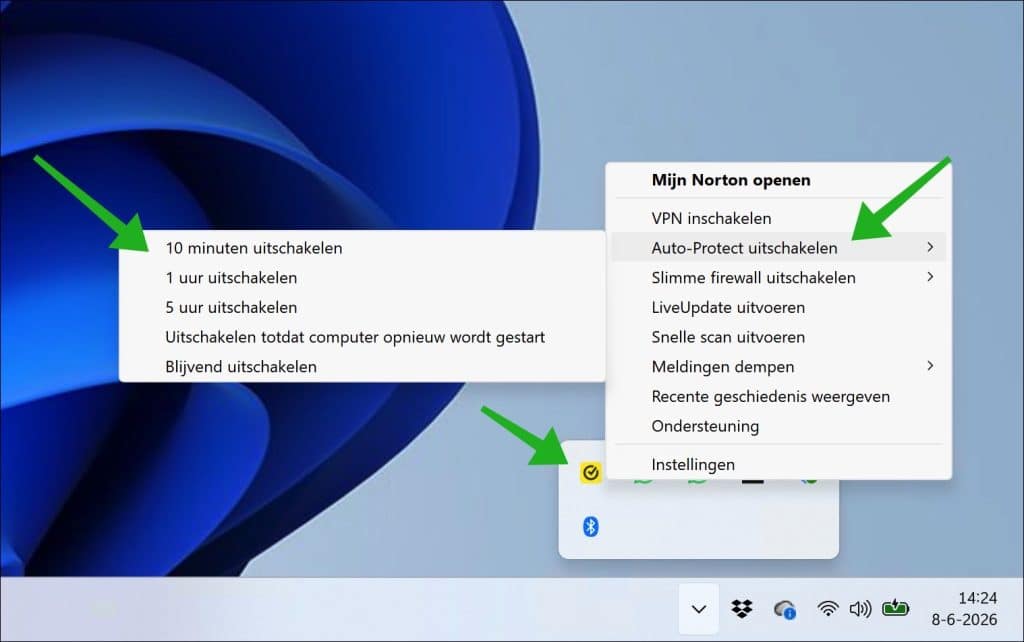Select Auto-Protect uitschakelen menu entry
The image size is (1024, 642).
point(778,248)
